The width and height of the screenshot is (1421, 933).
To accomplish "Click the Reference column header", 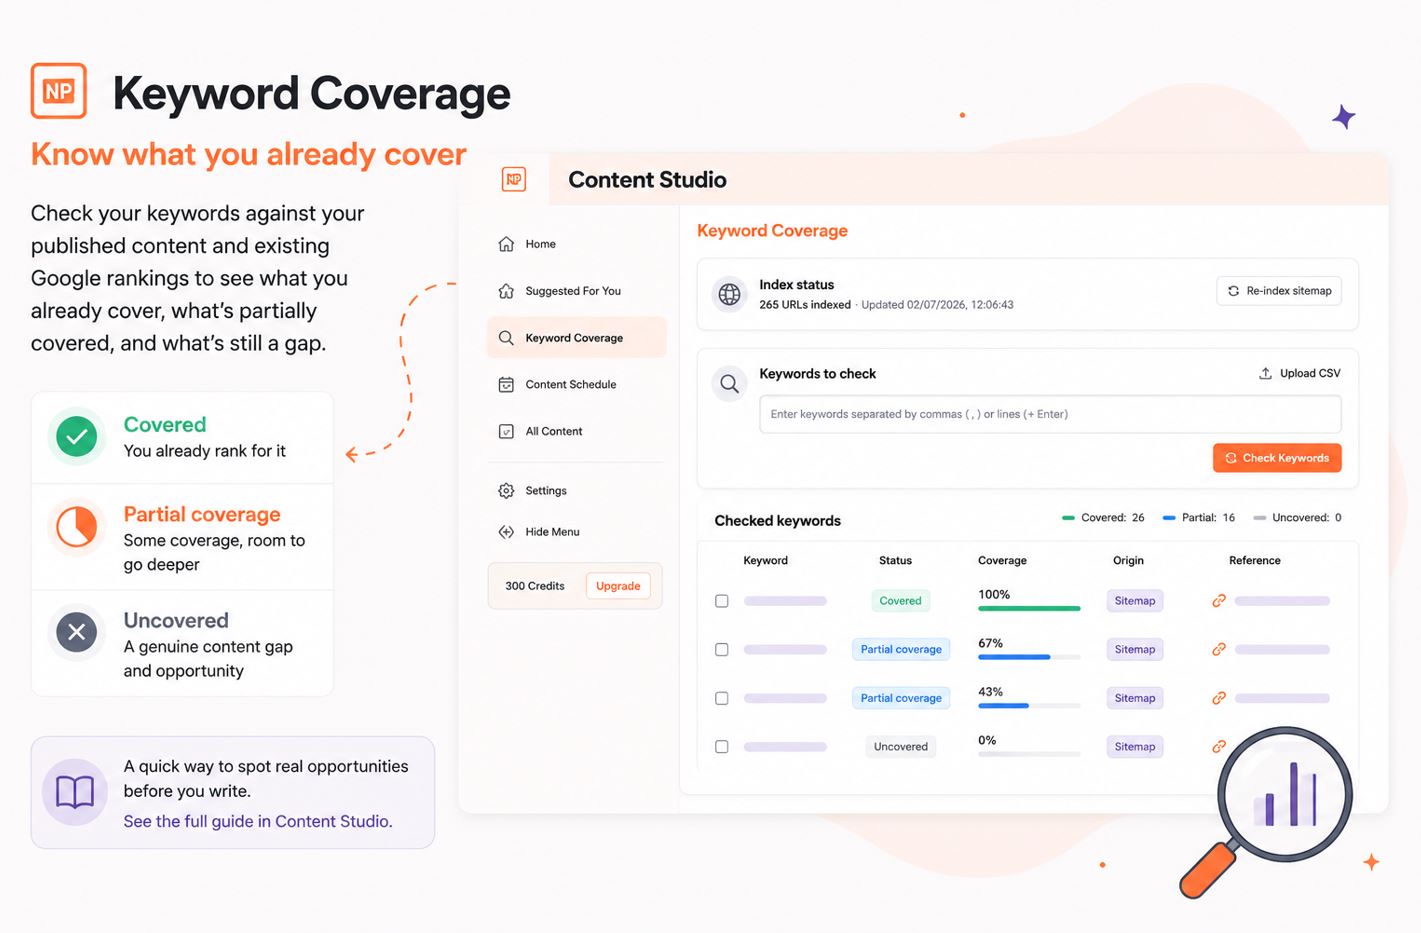I will [1255, 560].
